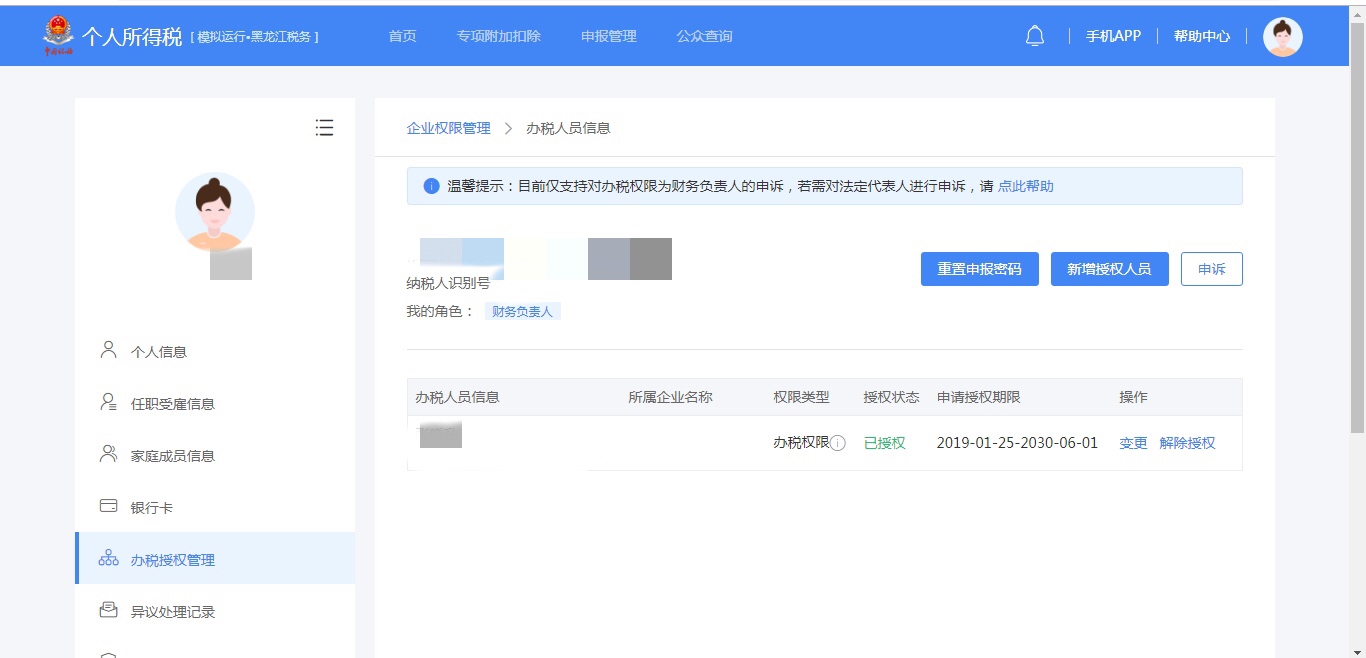The width and height of the screenshot is (1366, 658).
Task: Click the 新增授权人员 button
Action: point(1109,269)
